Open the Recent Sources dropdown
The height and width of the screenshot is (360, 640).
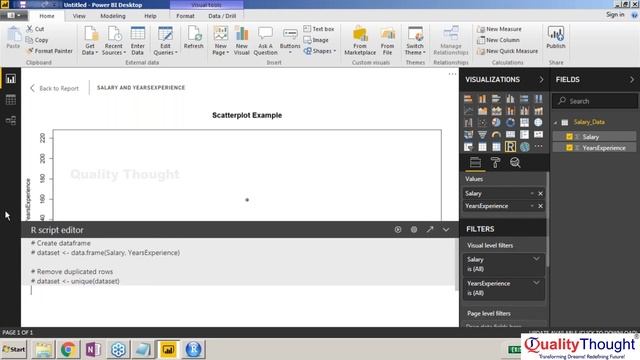[114, 50]
